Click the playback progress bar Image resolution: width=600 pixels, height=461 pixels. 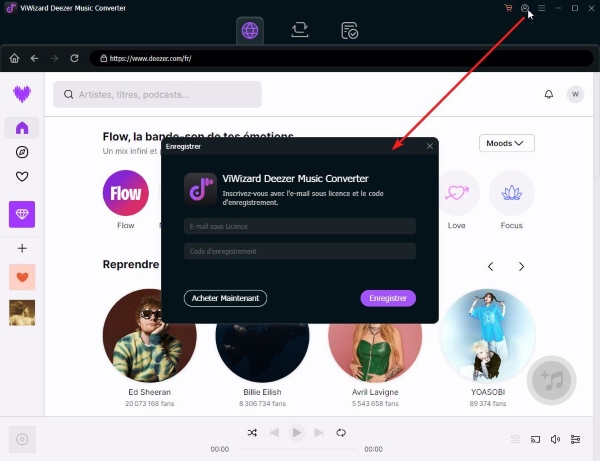pyautogui.click(x=297, y=449)
